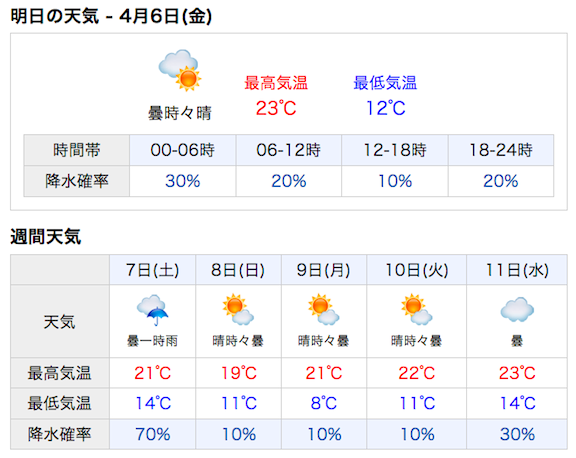The height and width of the screenshot is (458, 576).
Task: Click the umbrella cloud icon for 7日(土)
Action: click(x=152, y=310)
